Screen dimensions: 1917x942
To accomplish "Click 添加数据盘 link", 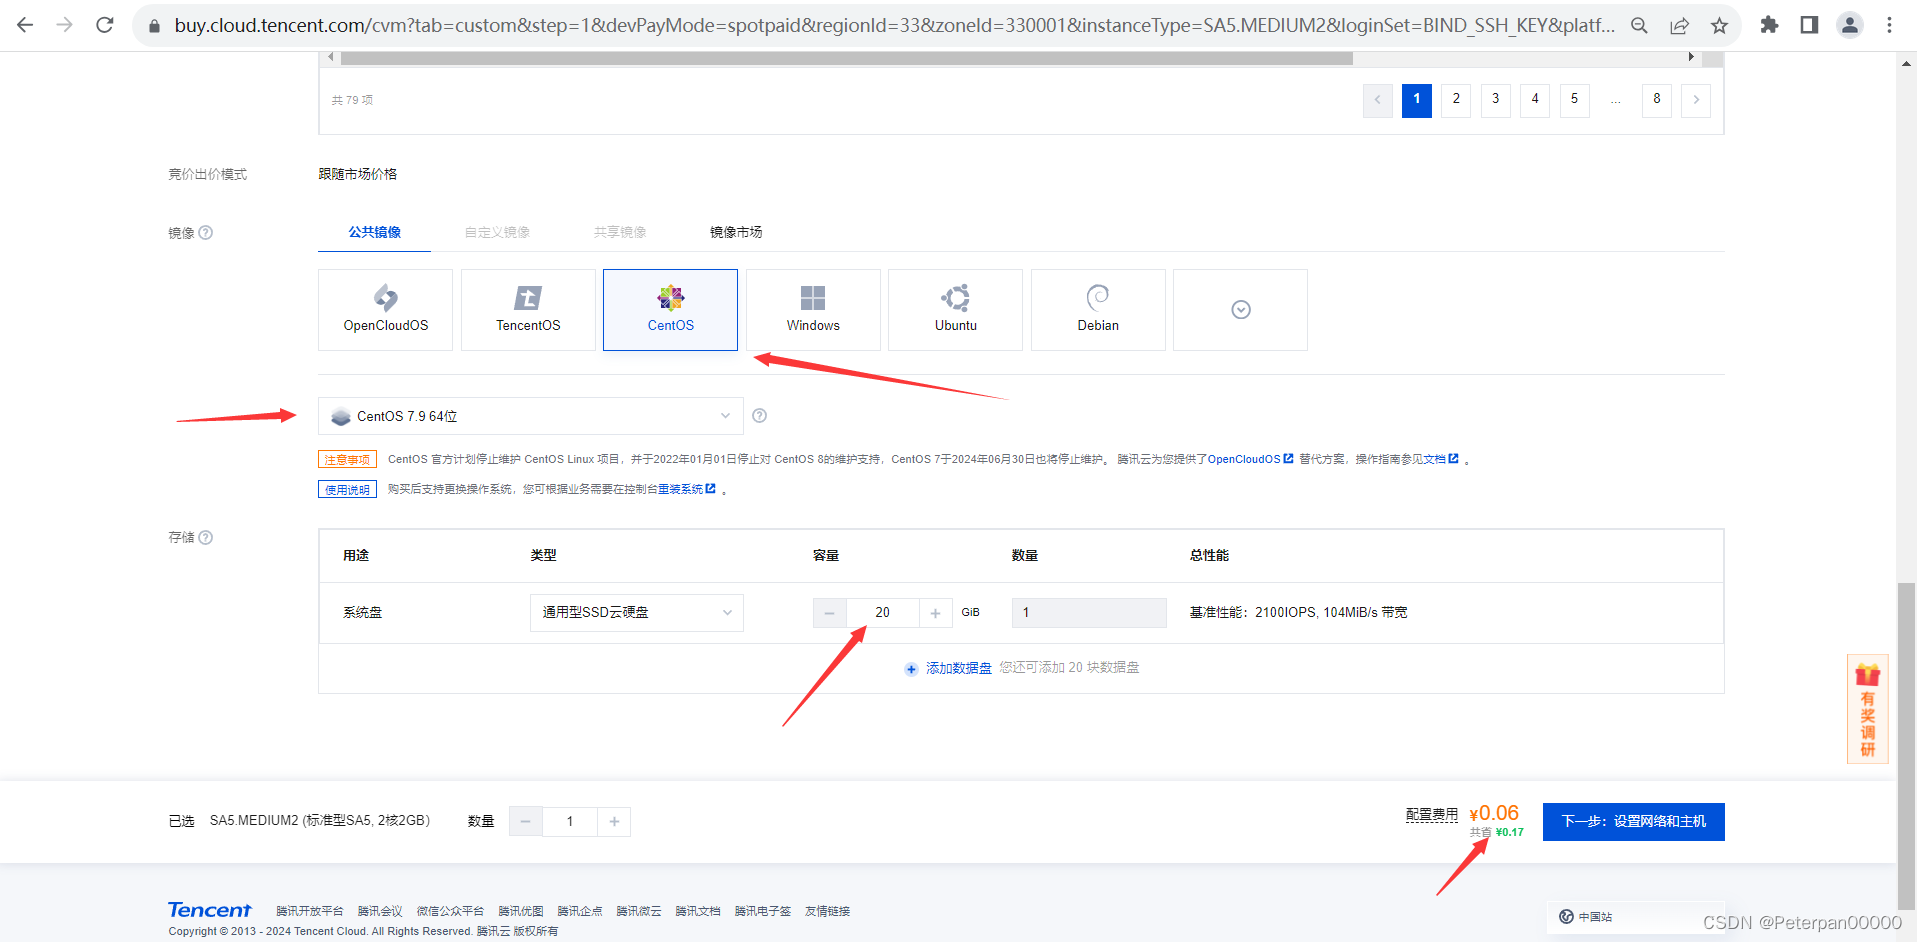I will click(x=958, y=668).
